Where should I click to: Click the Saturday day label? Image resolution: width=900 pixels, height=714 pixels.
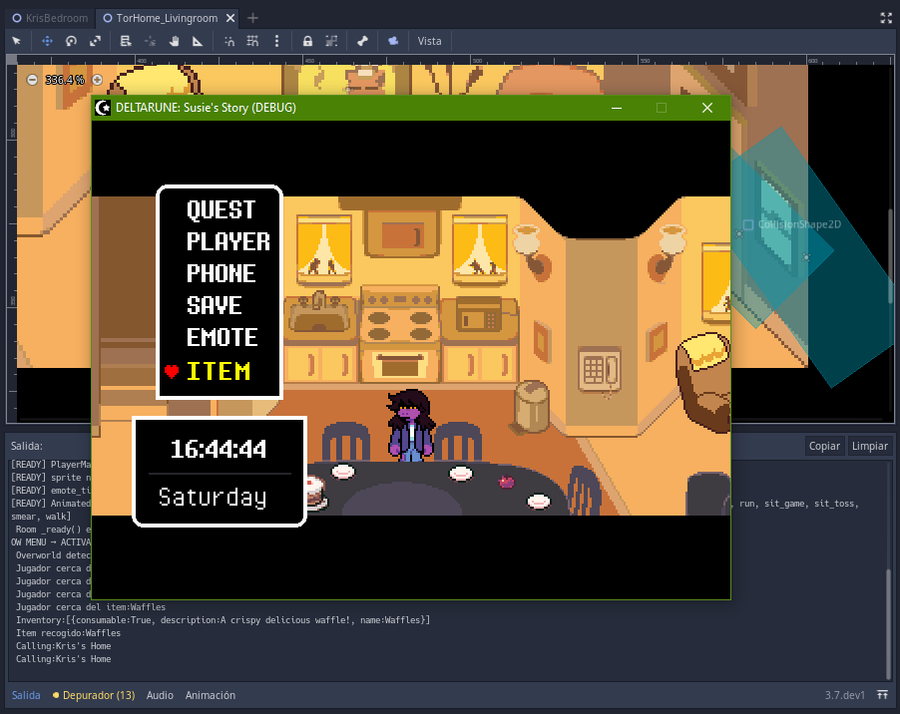212,497
